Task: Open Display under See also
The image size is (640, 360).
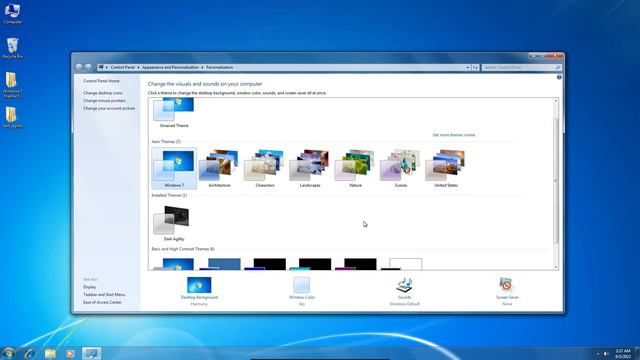Action: click(x=89, y=287)
